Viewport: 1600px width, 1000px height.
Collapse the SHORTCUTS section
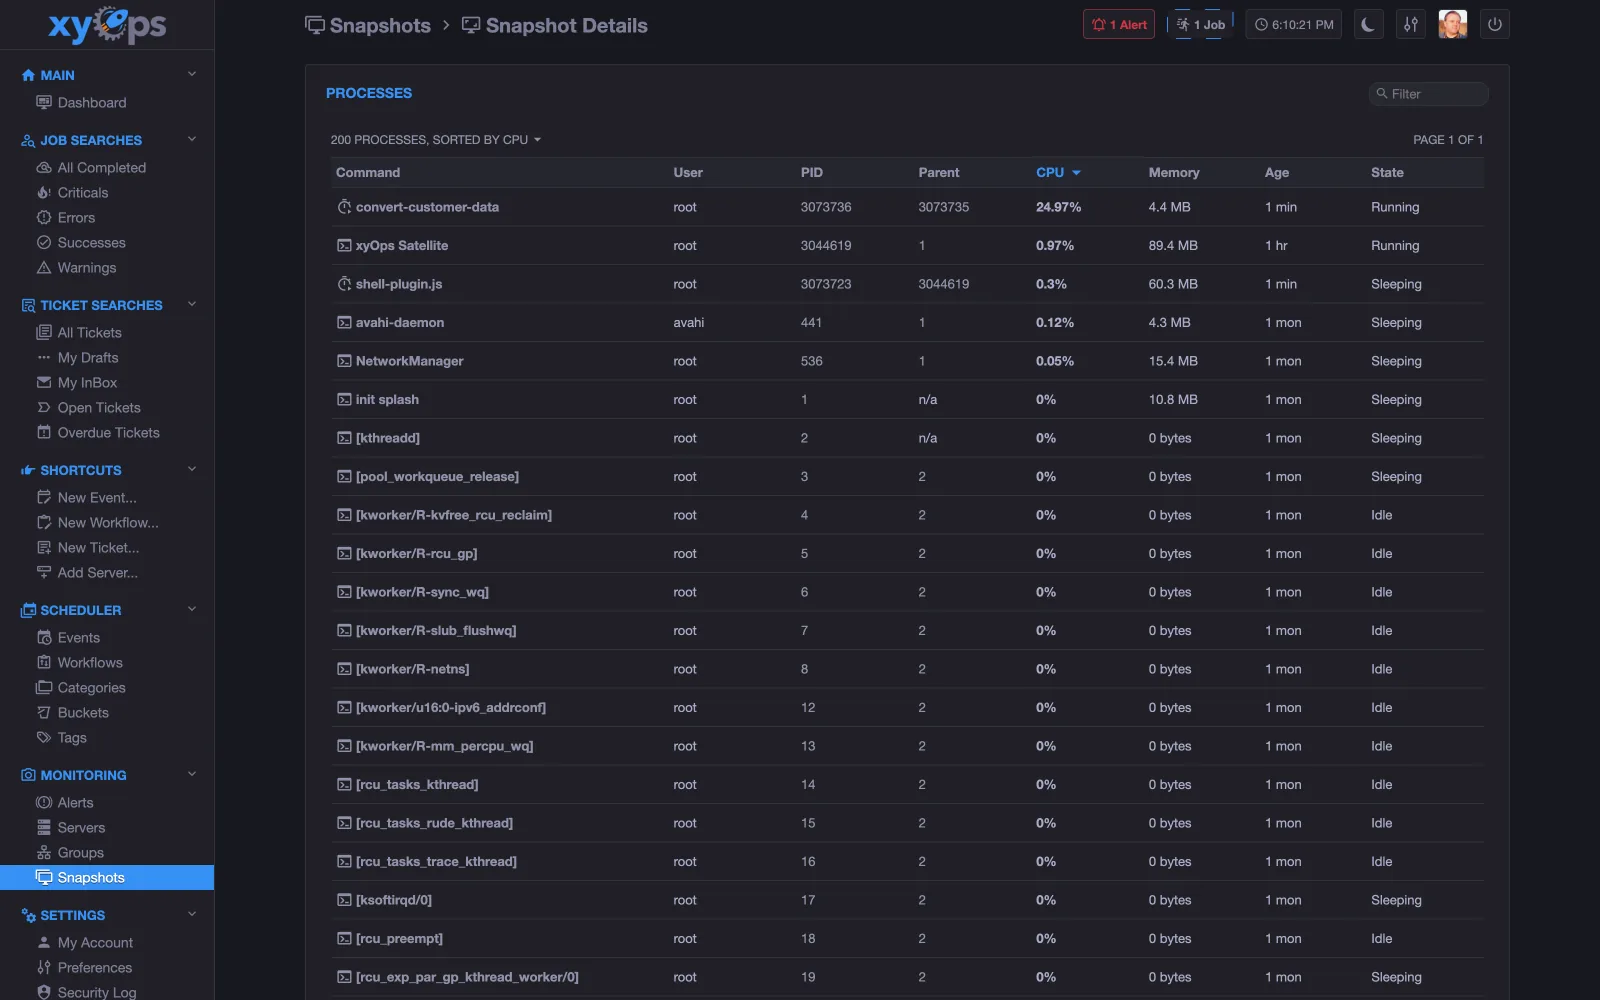tap(192, 470)
